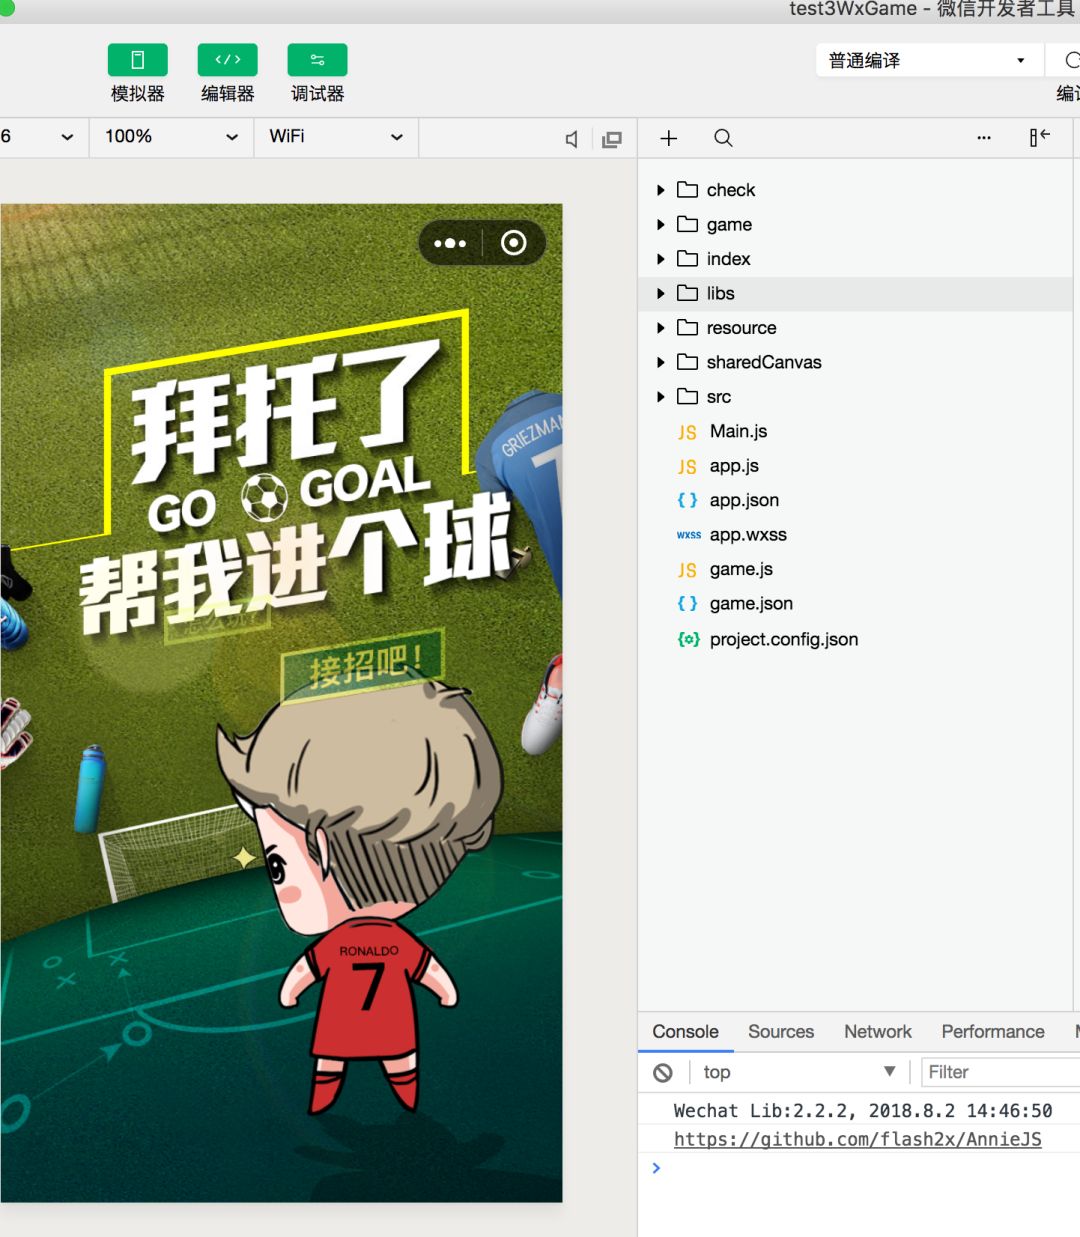This screenshot has width=1080, height=1237.
Task: Switch to the Performance tab
Action: point(993,1032)
